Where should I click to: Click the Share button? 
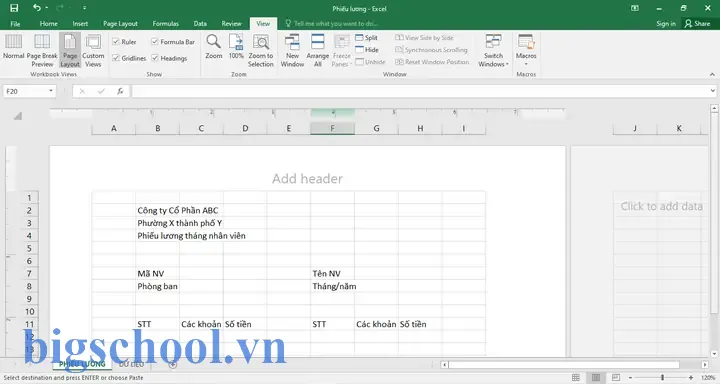[x=697, y=23]
